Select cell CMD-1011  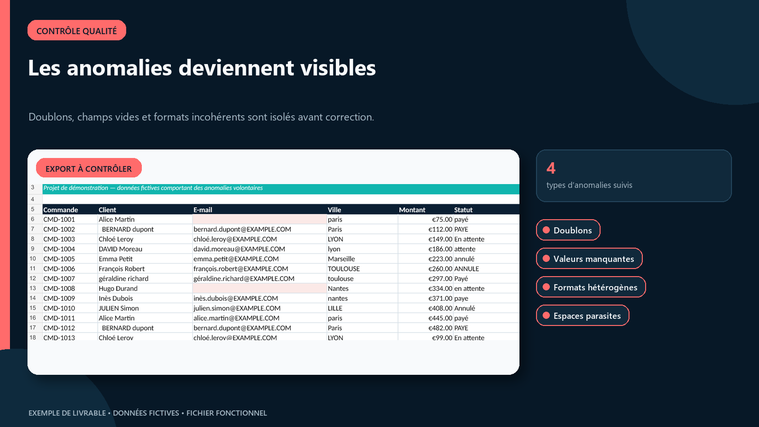(x=70, y=318)
